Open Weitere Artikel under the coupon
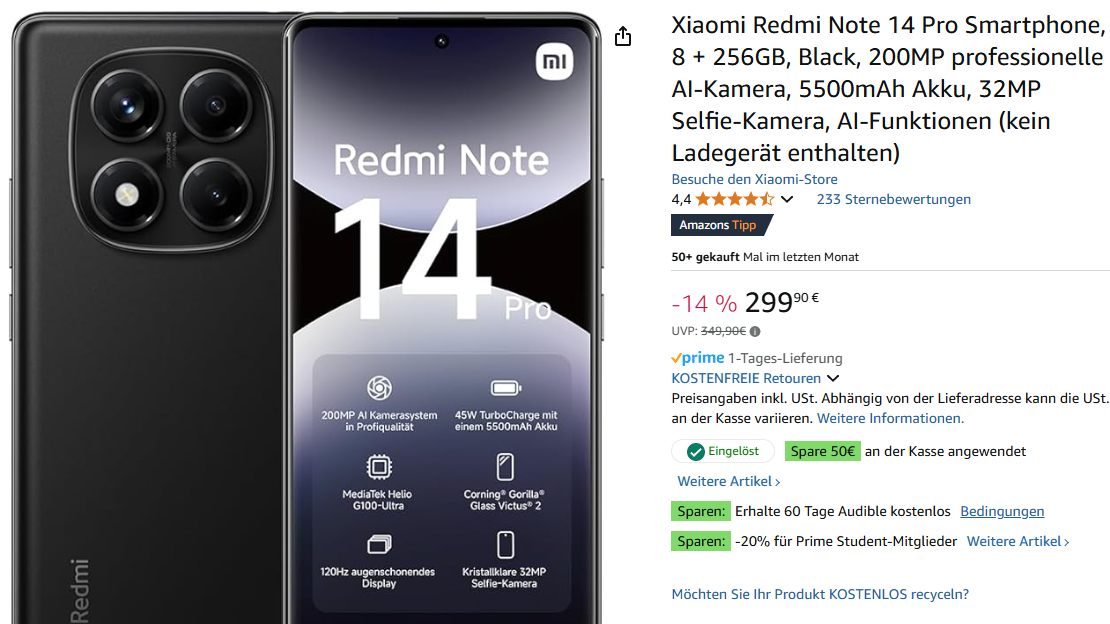Image resolution: width=1110 pixels, height=624 pixels. coord(729,482)
